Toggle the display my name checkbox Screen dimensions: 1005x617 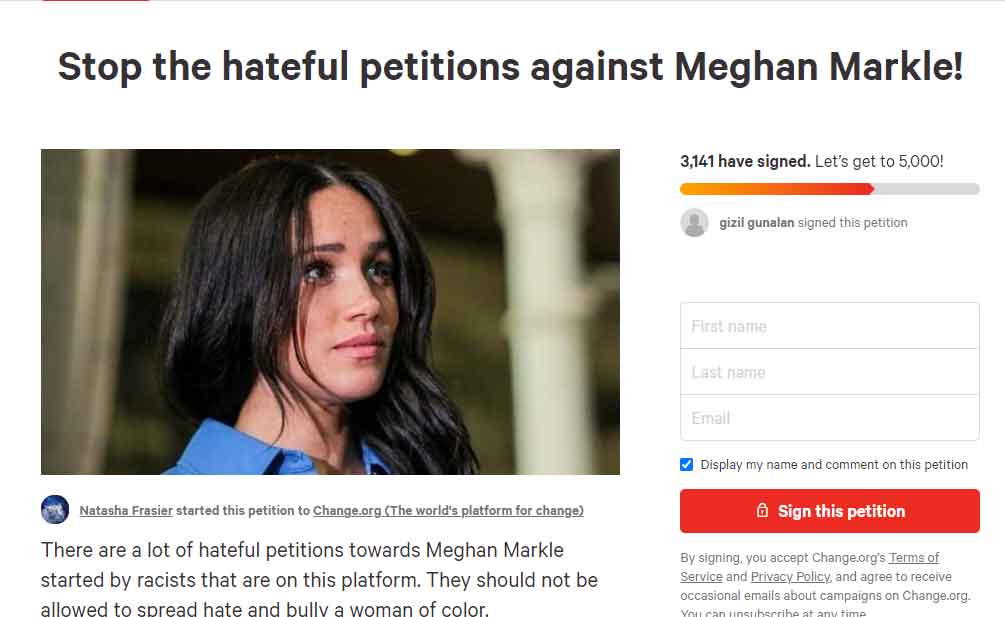[686, 464]
